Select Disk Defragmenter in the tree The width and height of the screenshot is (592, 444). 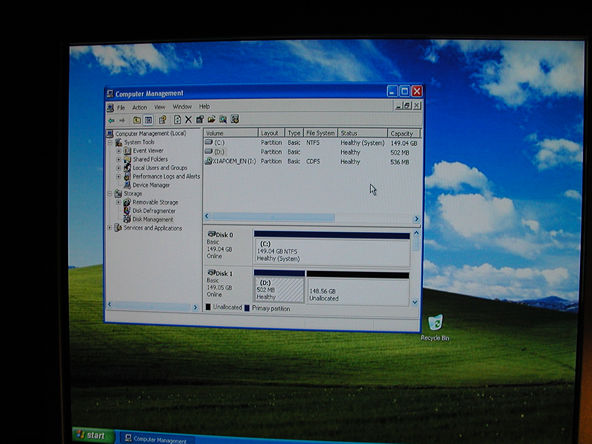point(154,211)
